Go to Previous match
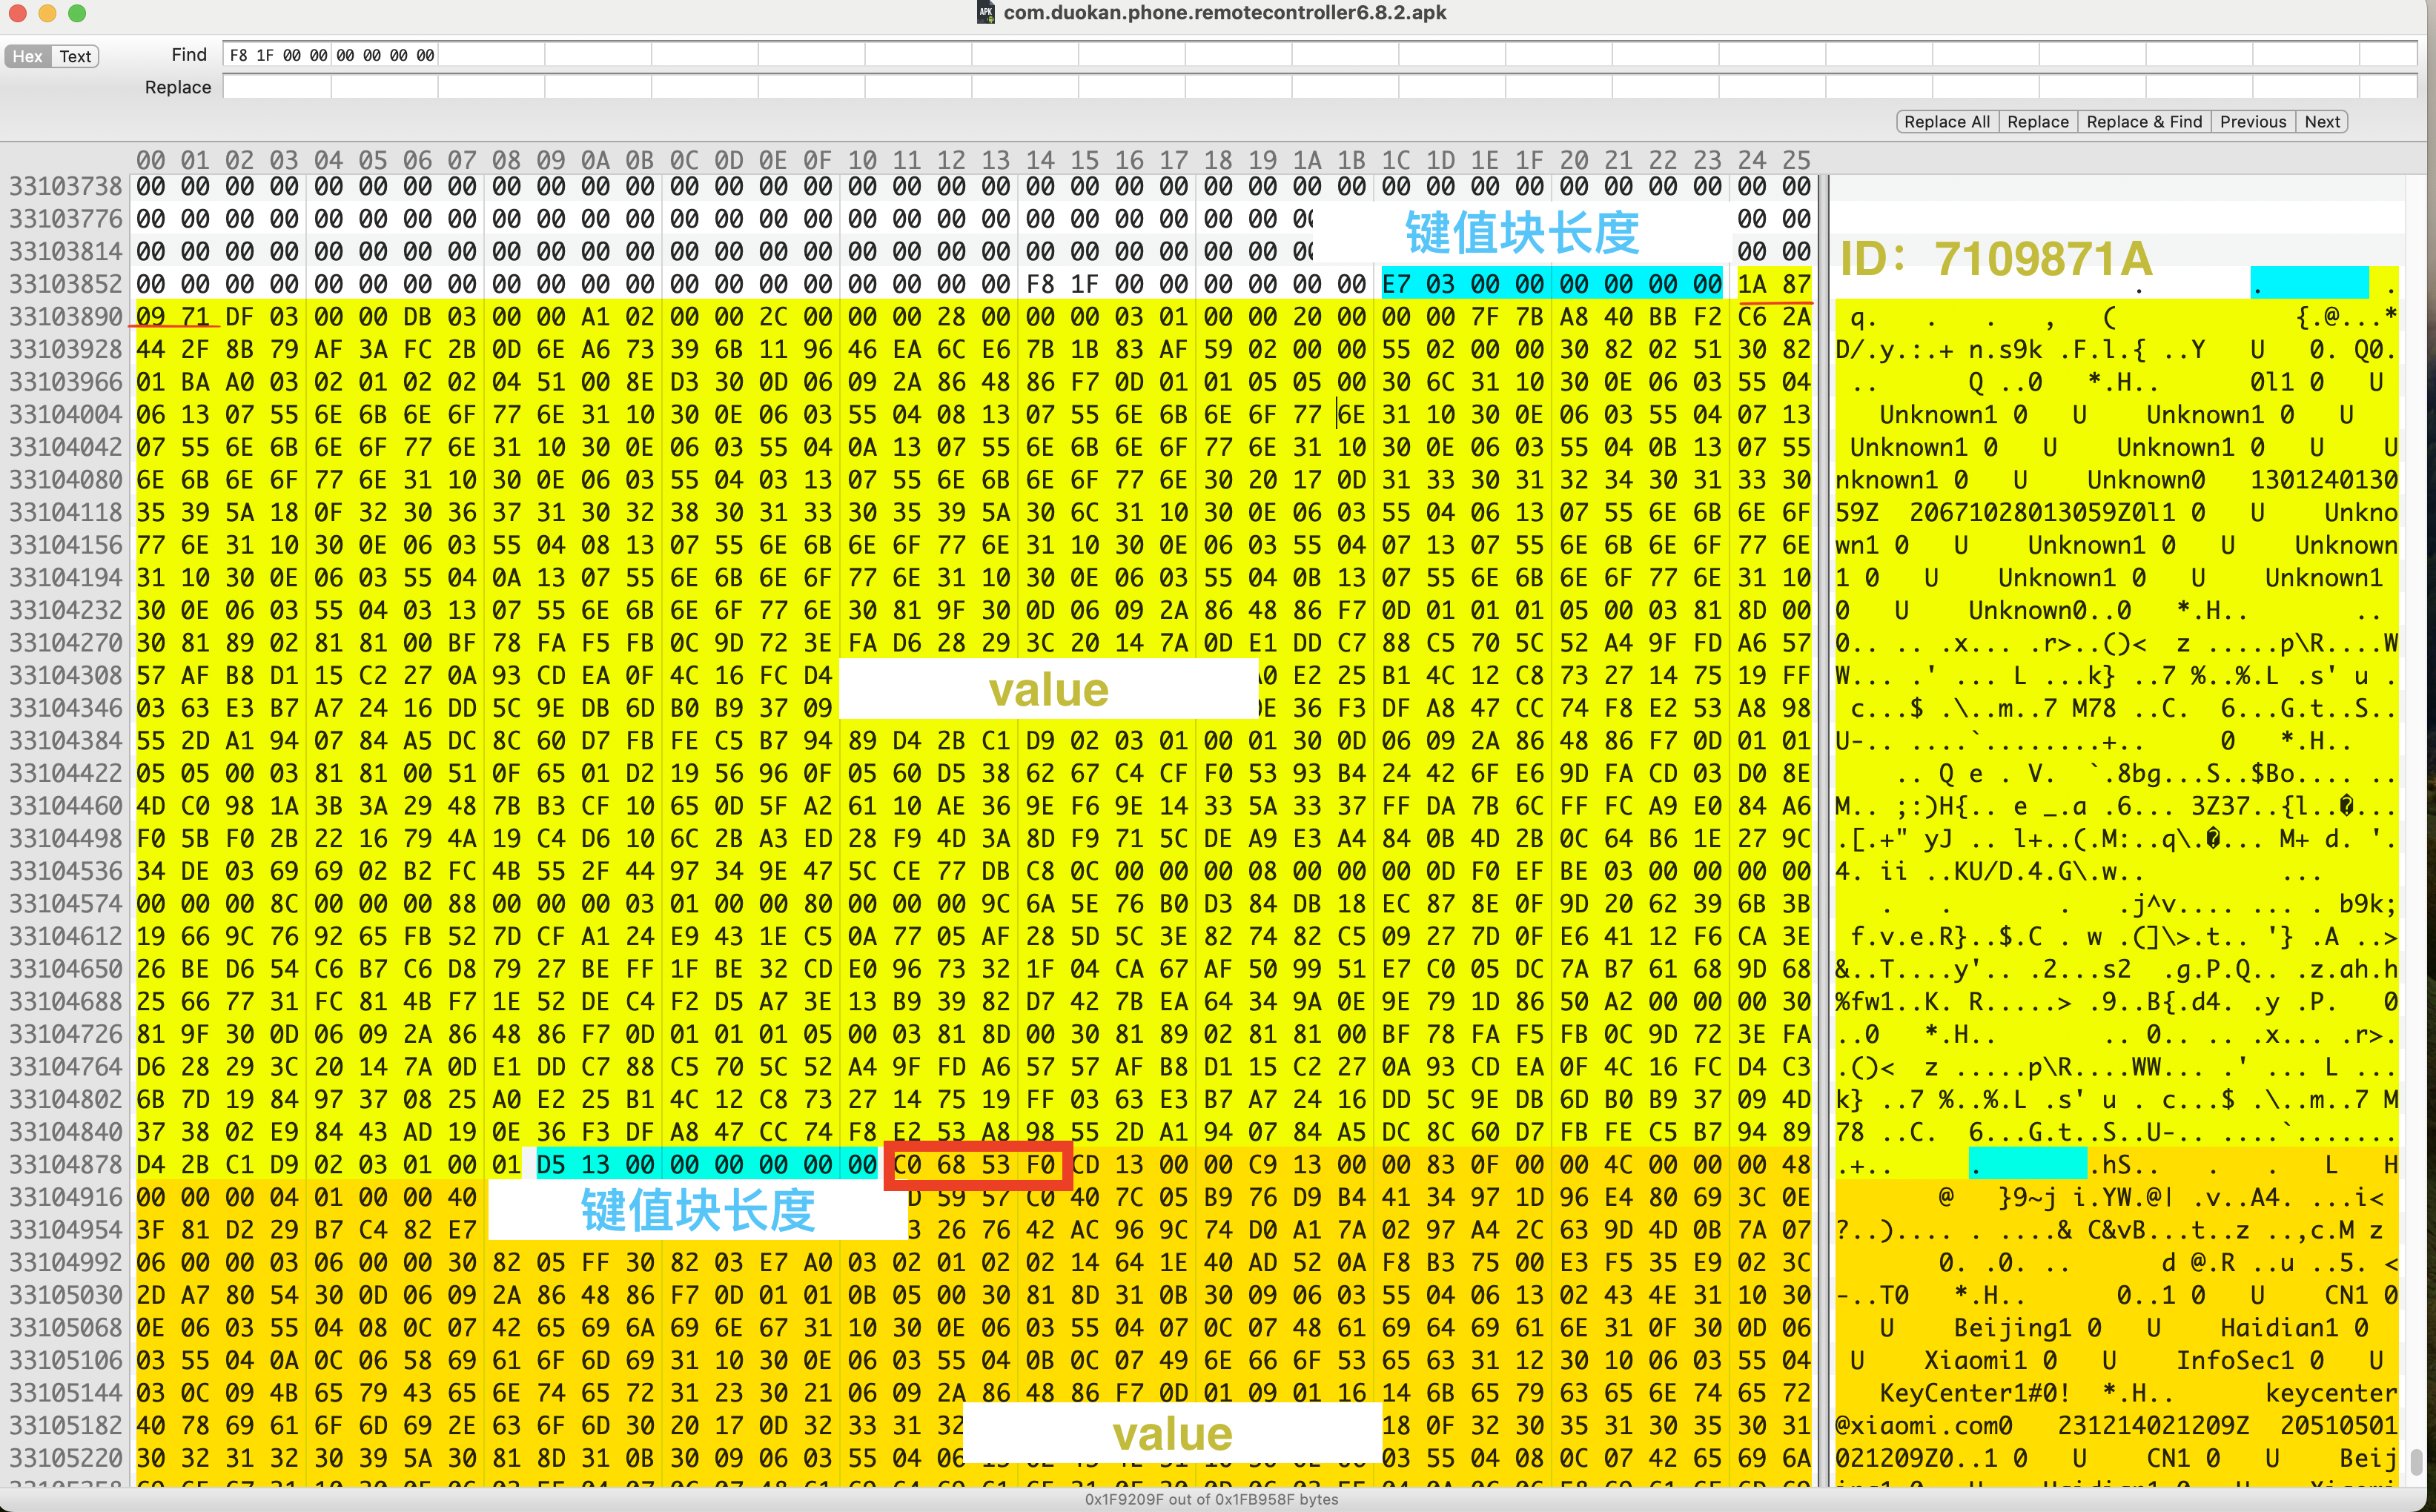Screen dimensions: 2436x1512 tap(2252, 121)
